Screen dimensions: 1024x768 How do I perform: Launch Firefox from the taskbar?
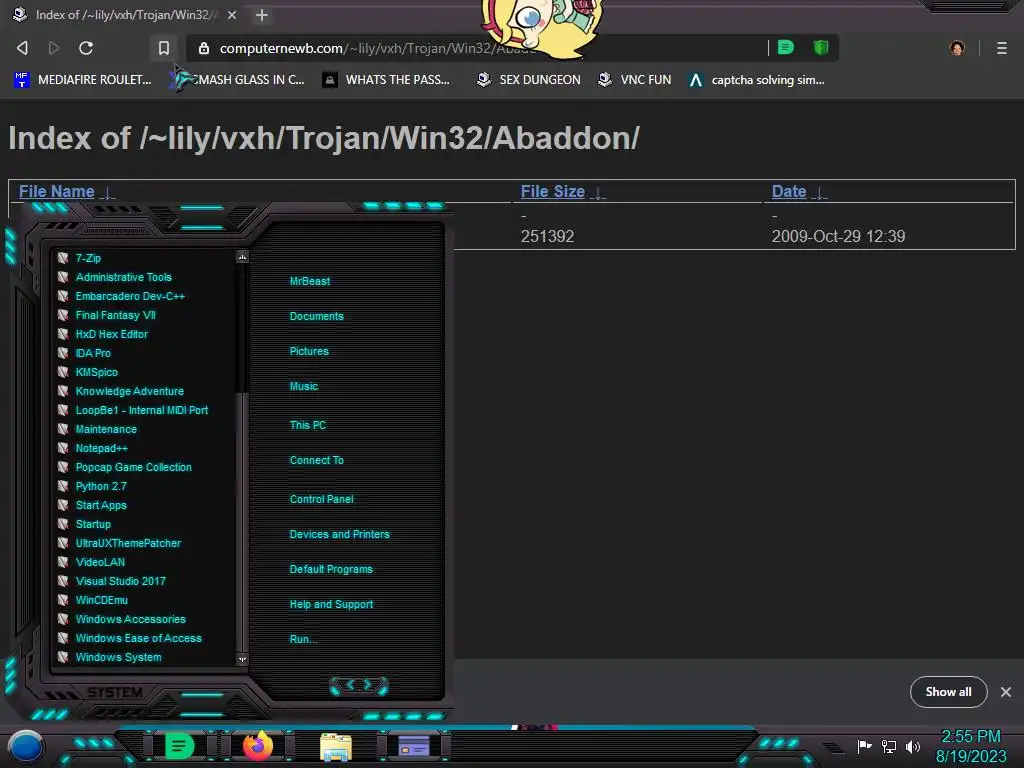258,746
